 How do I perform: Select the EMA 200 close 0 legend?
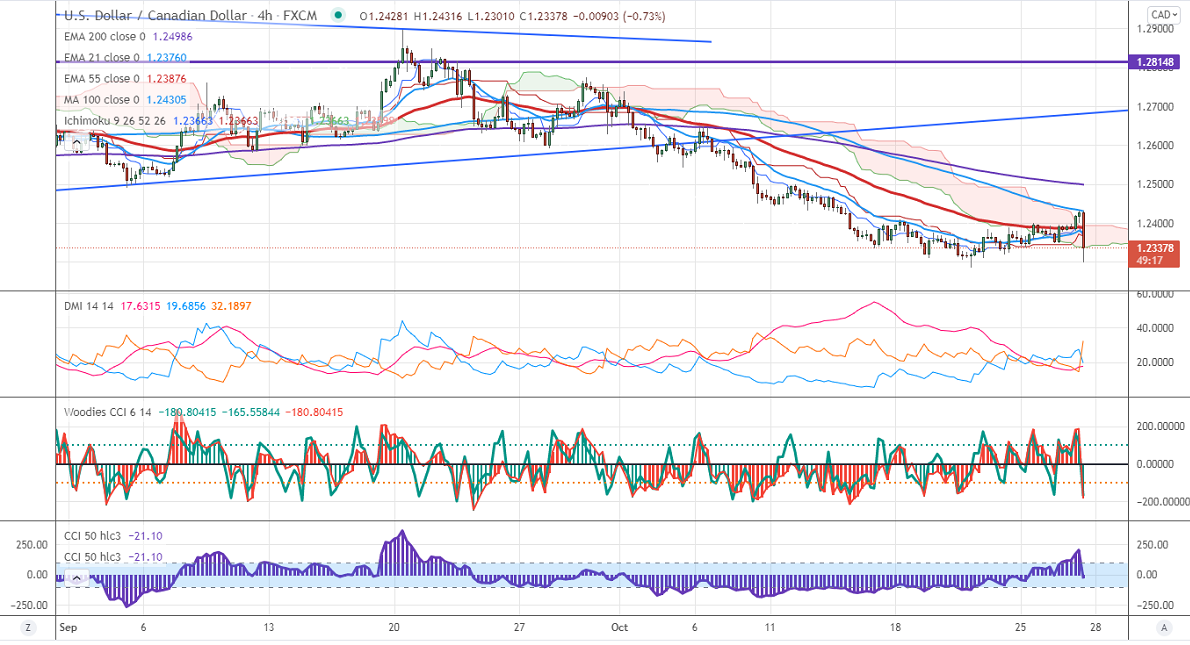[x=105, y=36]
